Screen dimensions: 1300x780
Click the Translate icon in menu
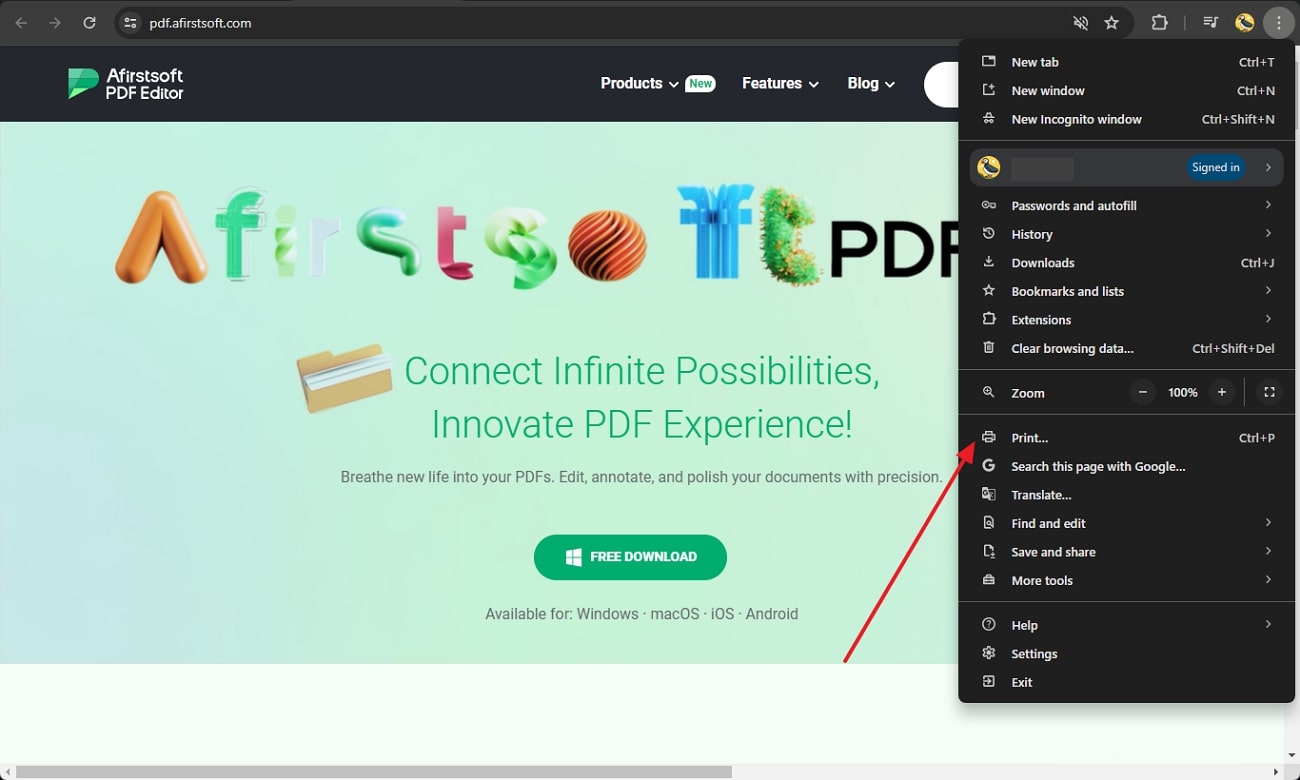[989, 494]
